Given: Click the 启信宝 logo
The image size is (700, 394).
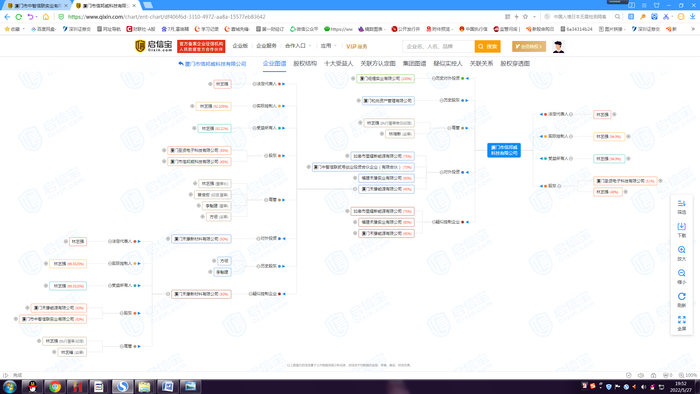Looking at the screenshot, I should coord(154,46).
